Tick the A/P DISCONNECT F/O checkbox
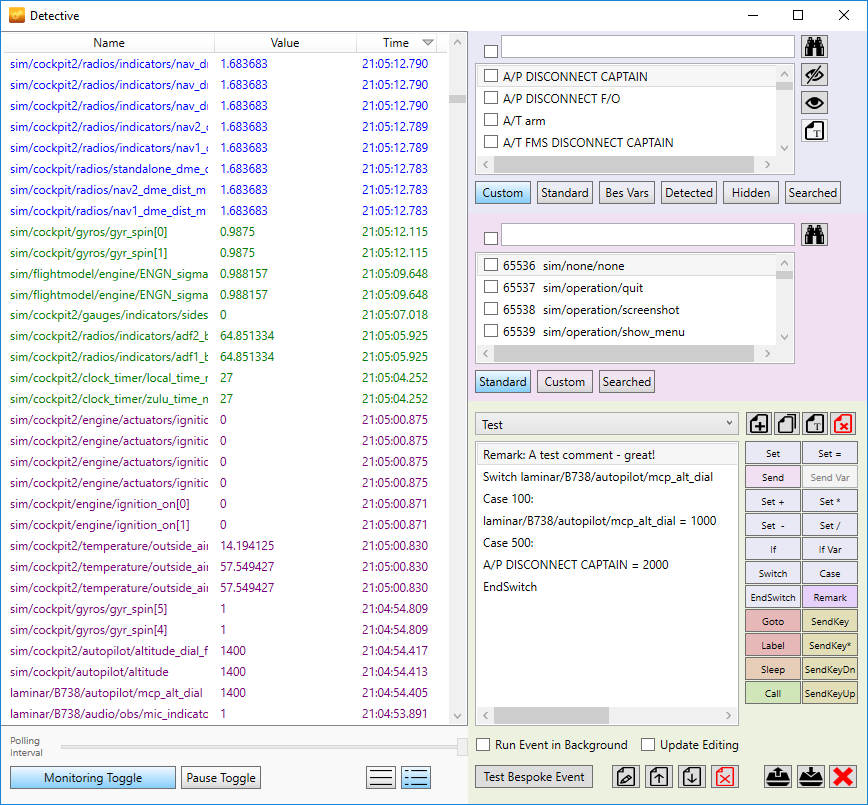 490,97
